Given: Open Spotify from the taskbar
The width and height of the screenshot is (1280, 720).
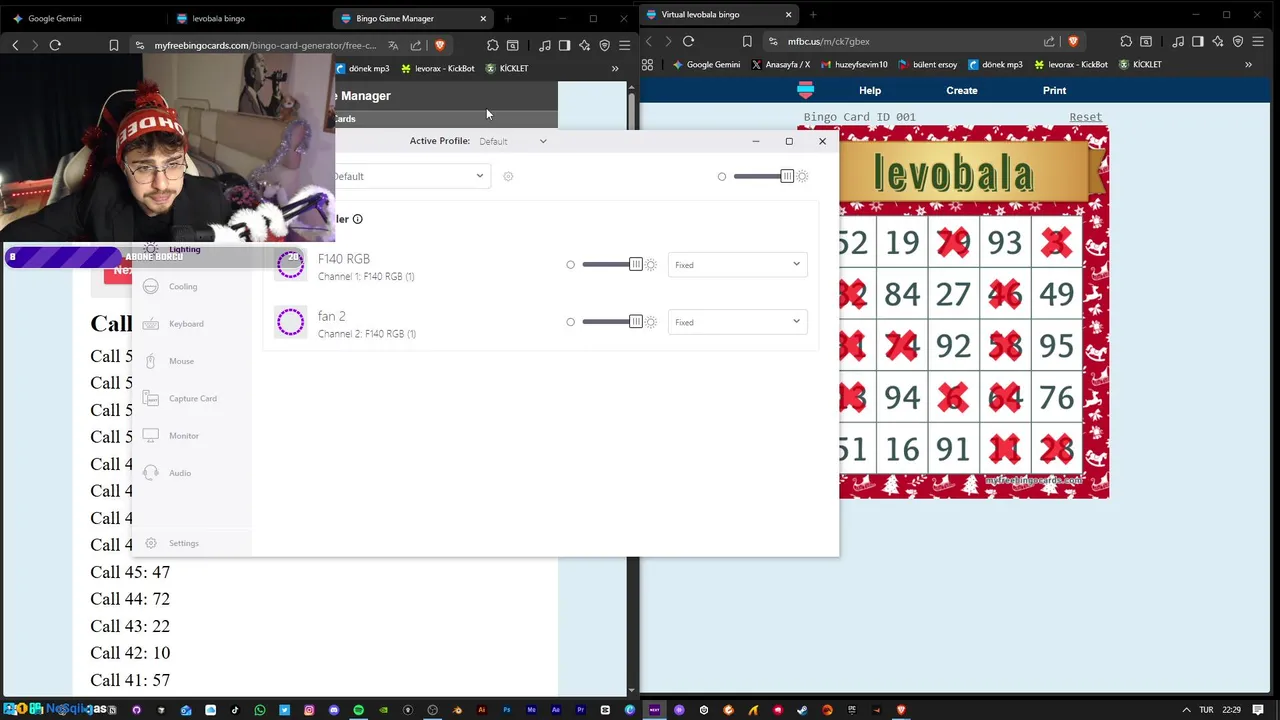Looking at the screenshot, I should click(359, 710).
